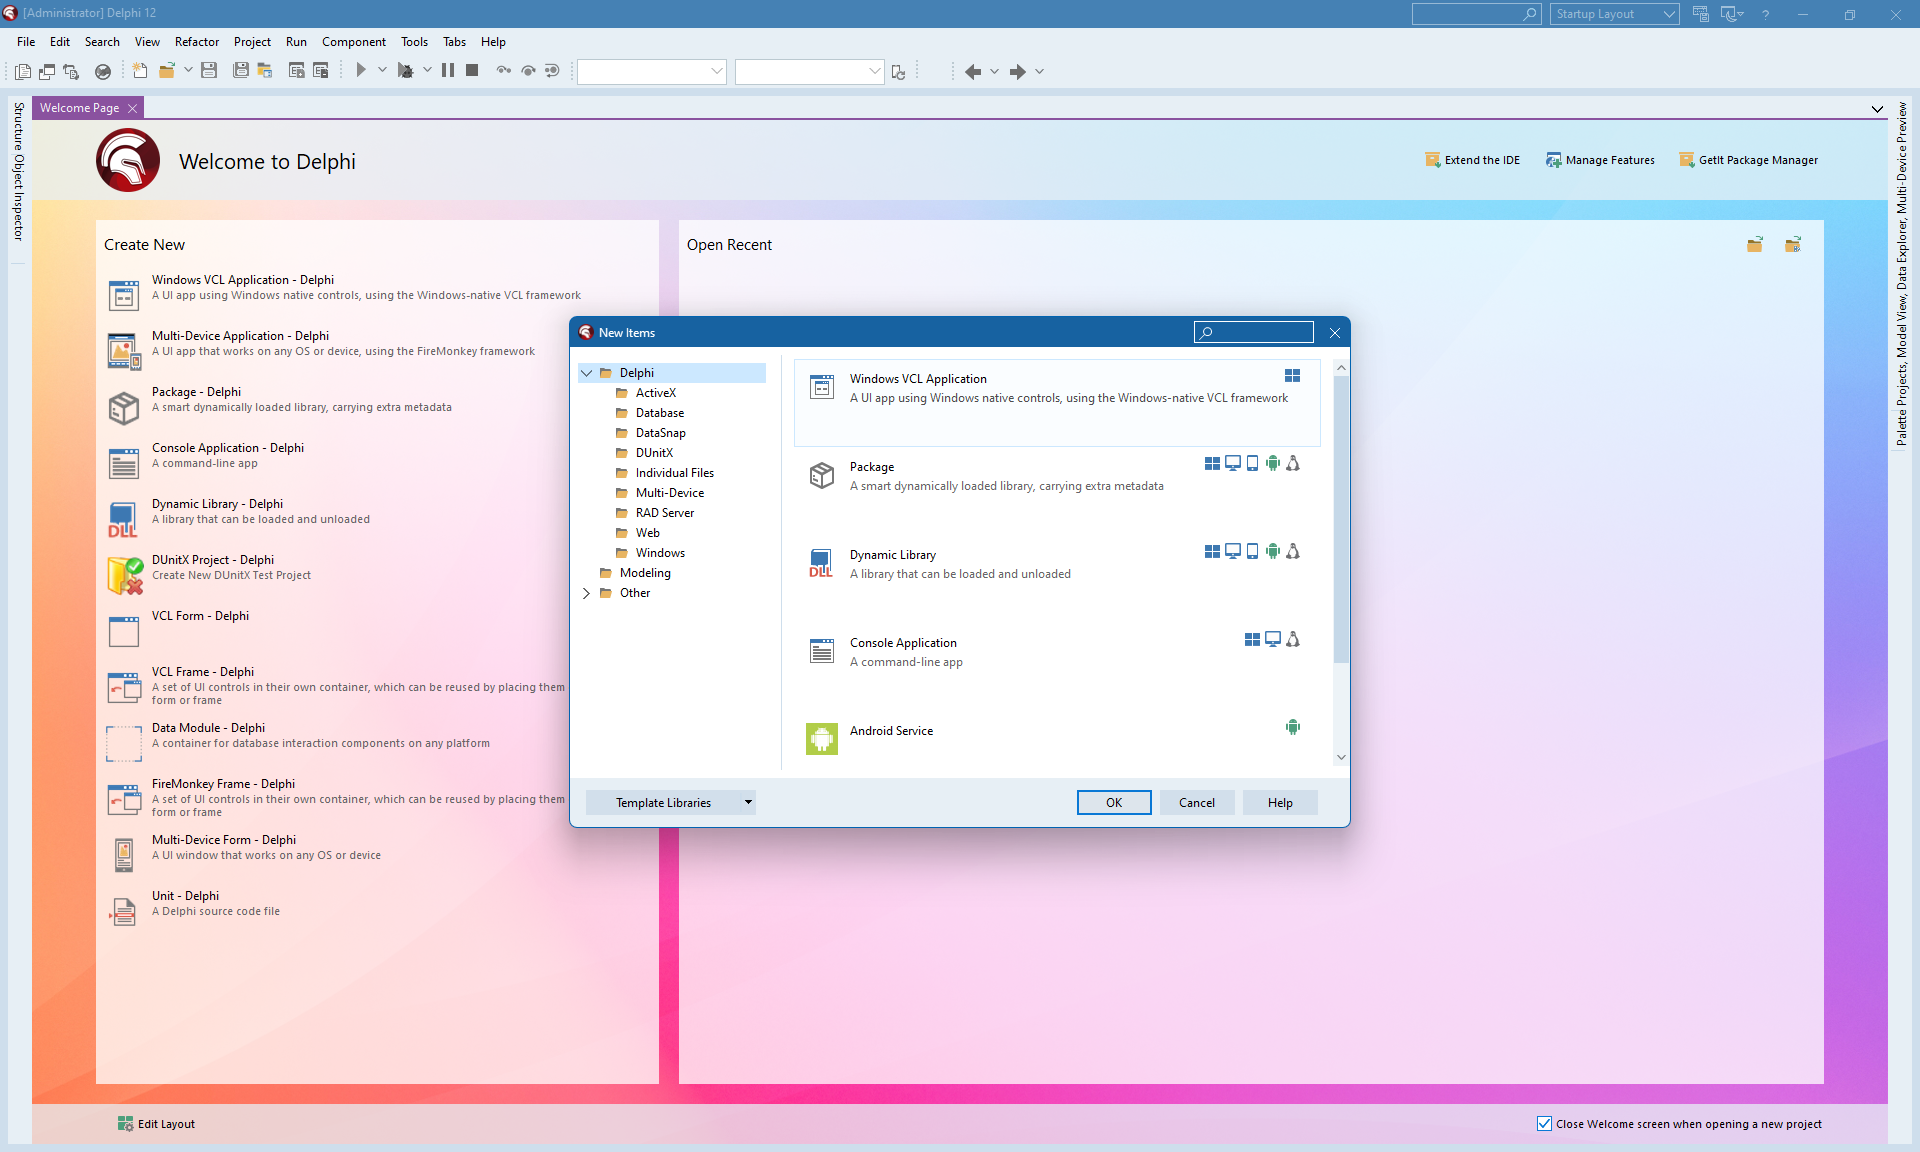Select the Multi-Device folder in tree
This screenshot has width=1920, height=1152.
(x=670, y=493)
